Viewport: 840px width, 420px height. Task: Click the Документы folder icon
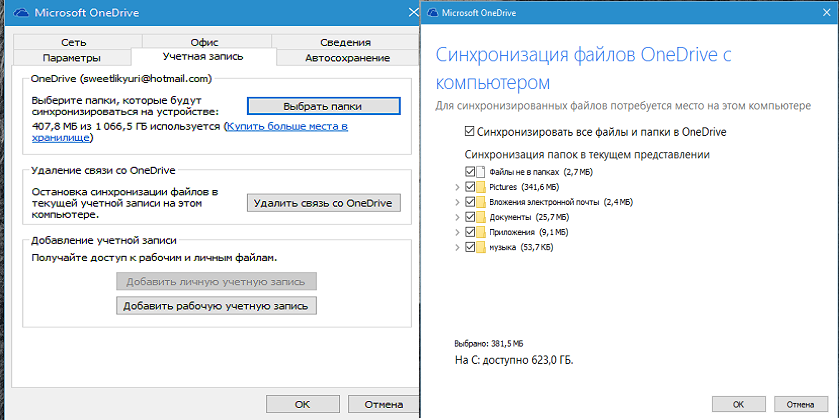(481, 218)
